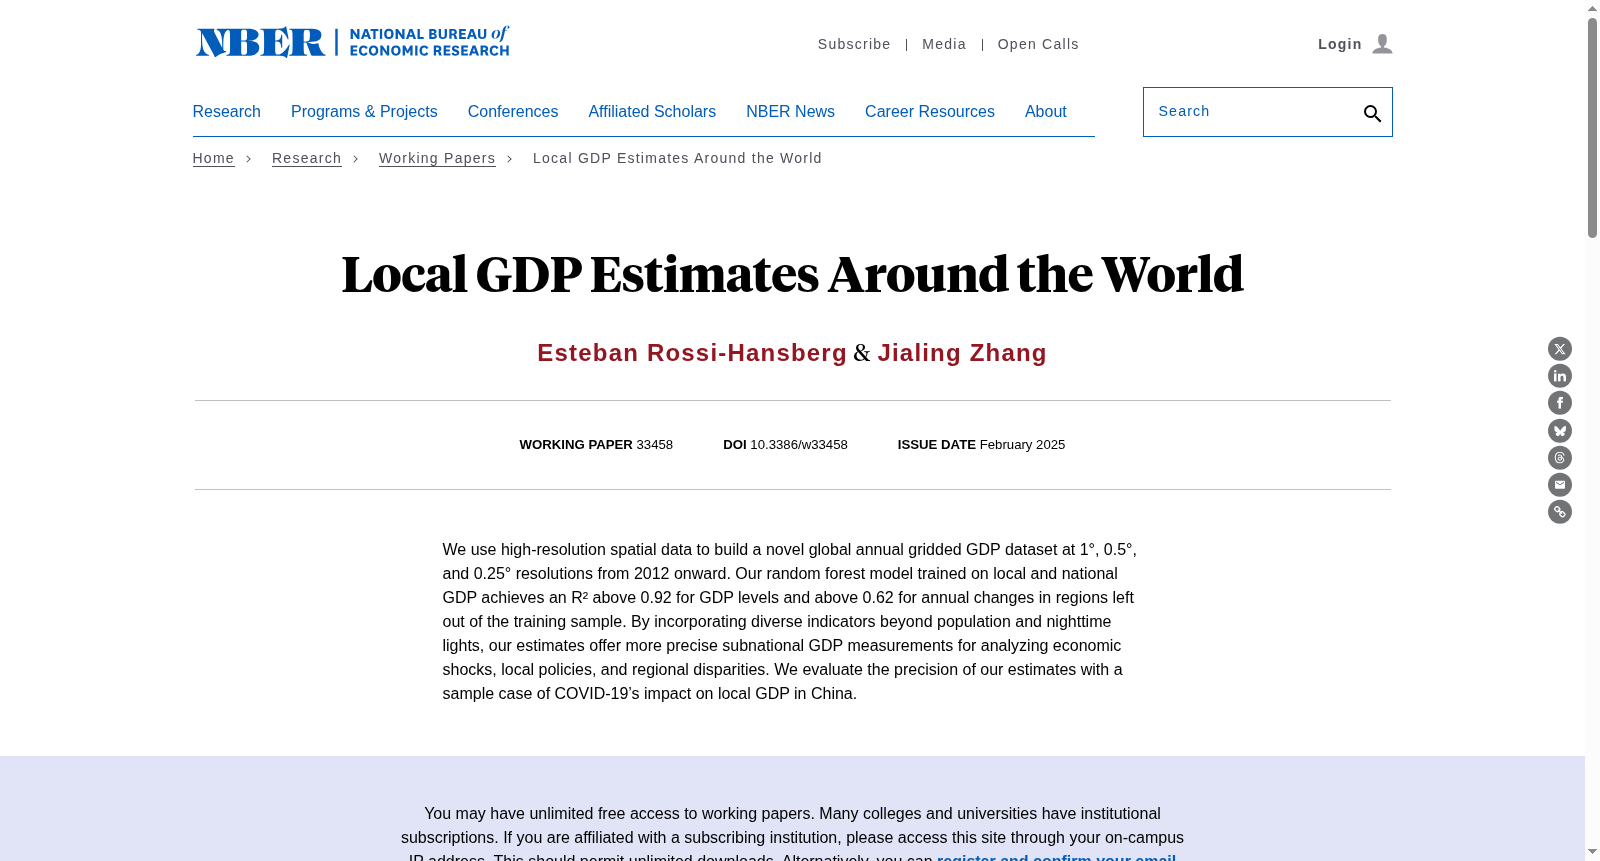Click the Research breadcrumb link
The image size is (1600, 861).
click(307, 158)
